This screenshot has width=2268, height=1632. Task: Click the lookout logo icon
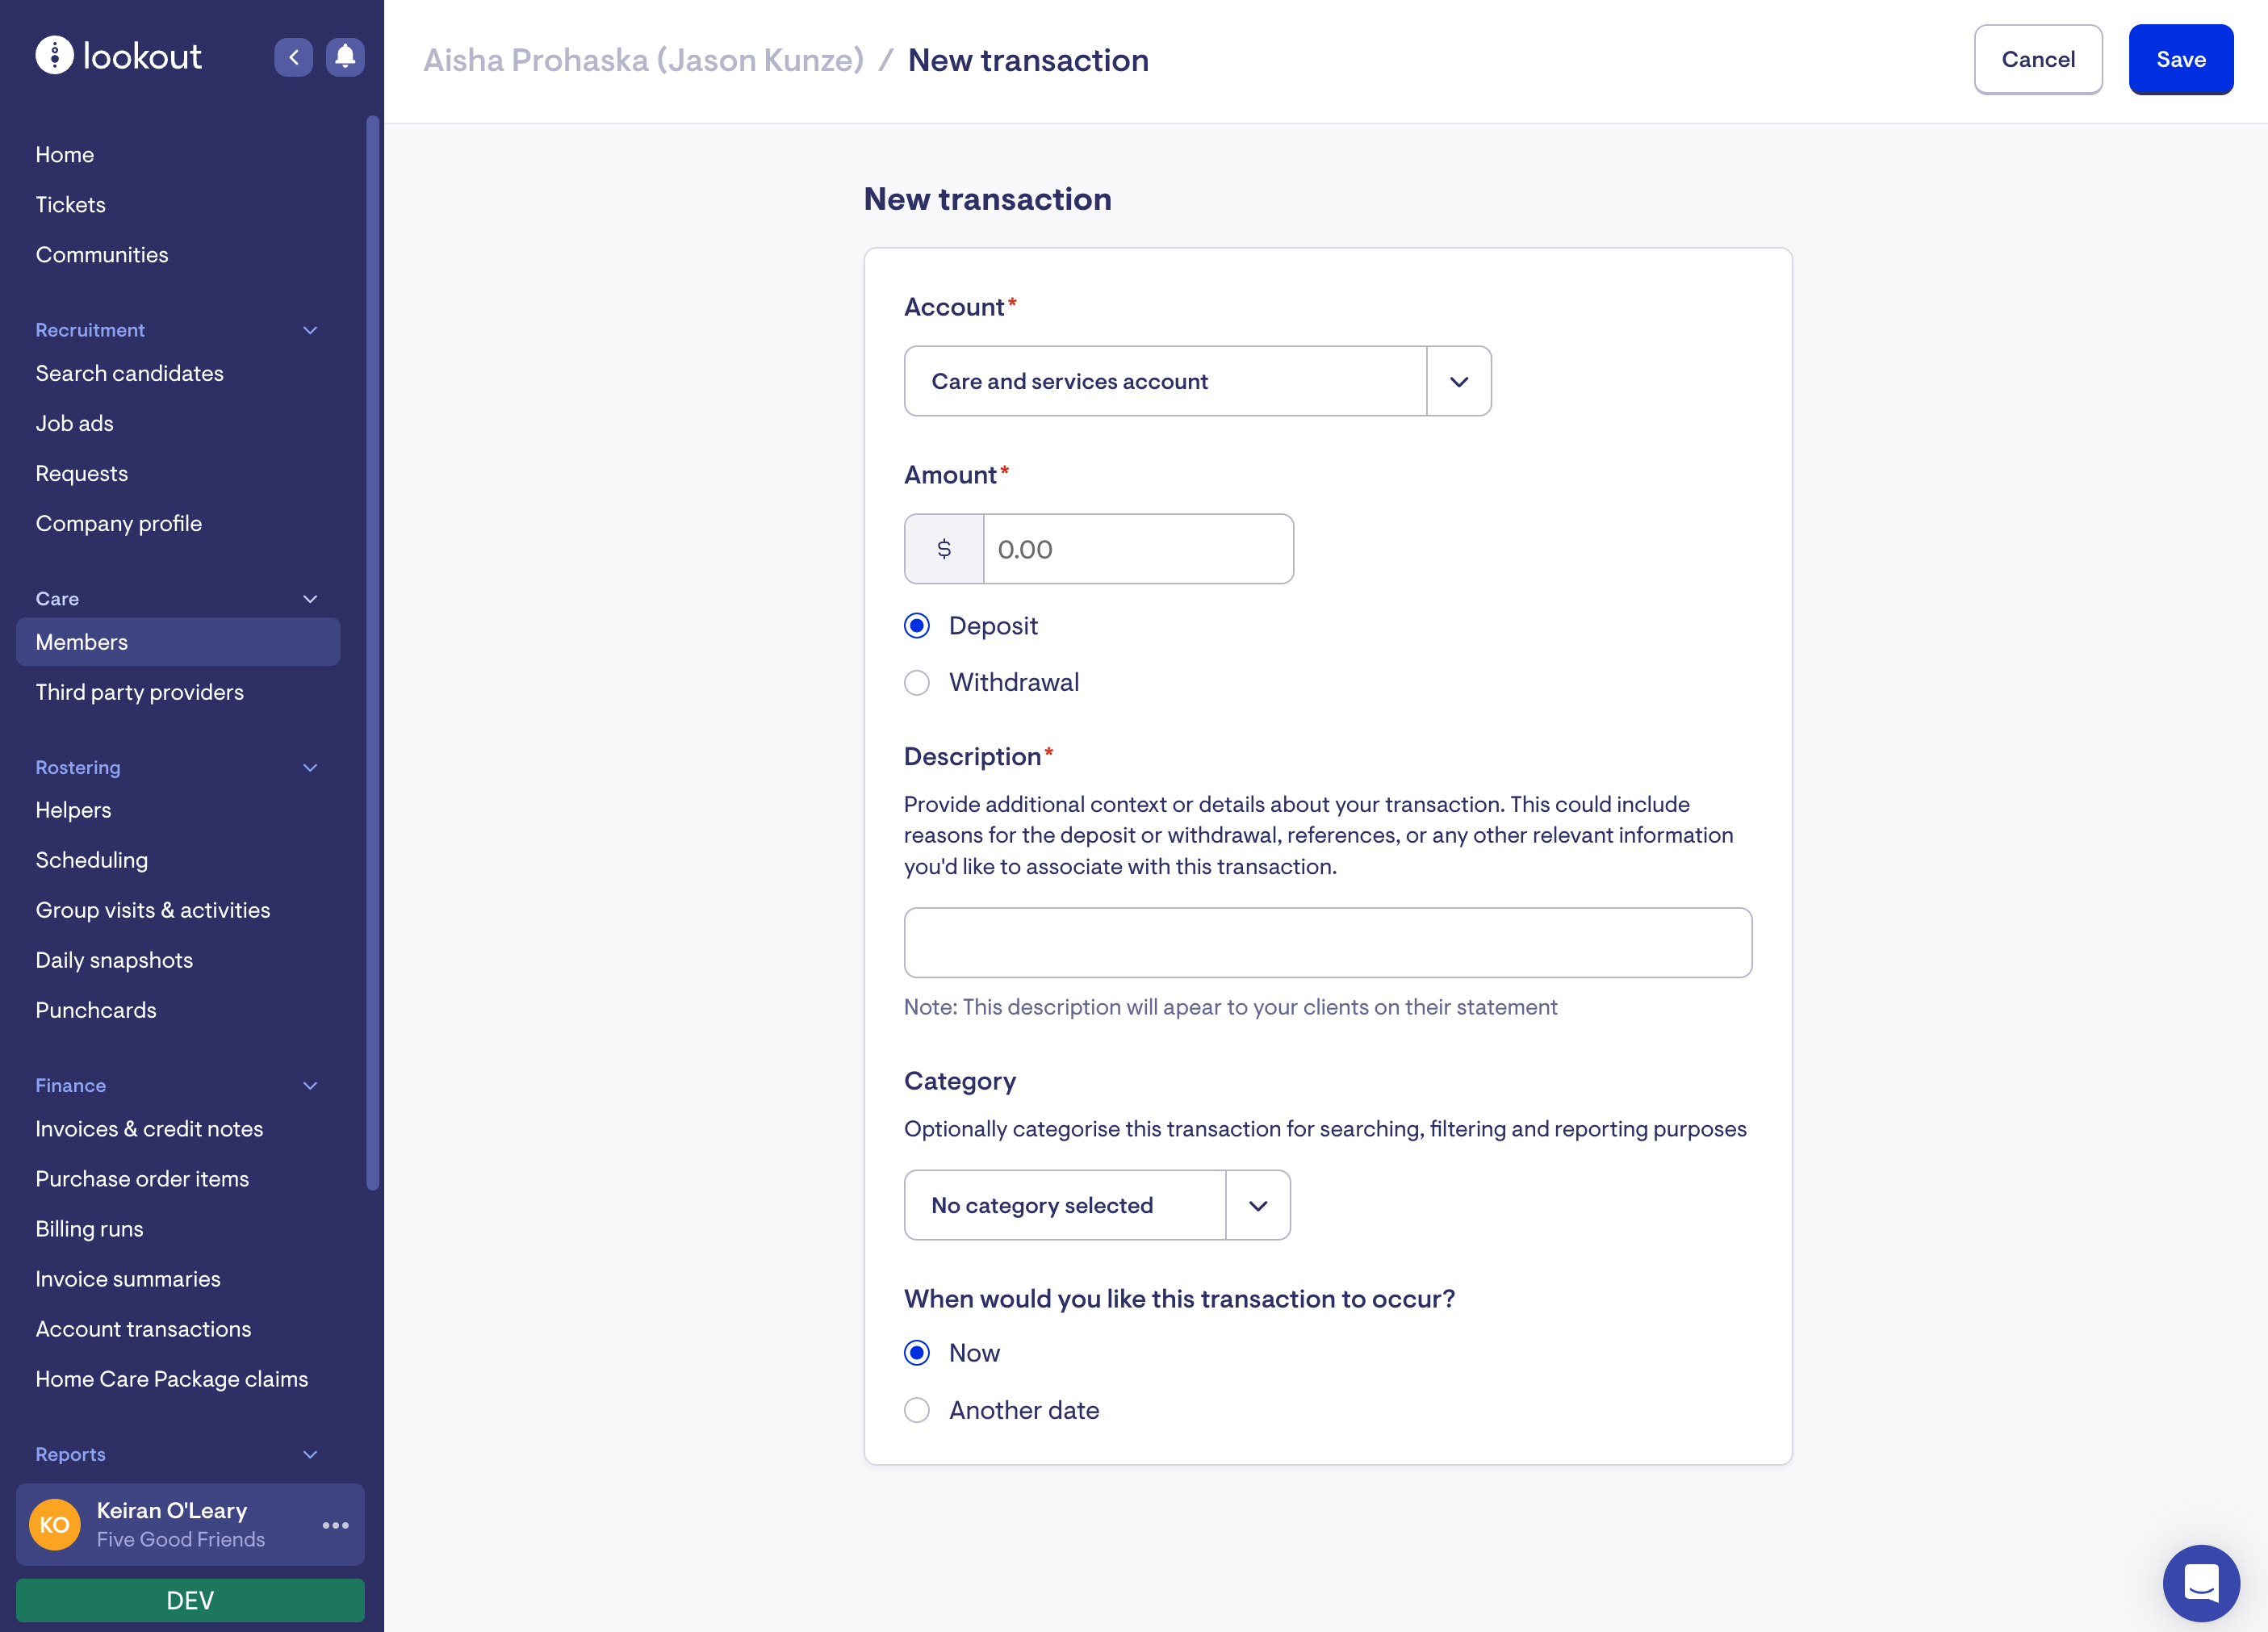pyautogui.click(x=55, y=56)
